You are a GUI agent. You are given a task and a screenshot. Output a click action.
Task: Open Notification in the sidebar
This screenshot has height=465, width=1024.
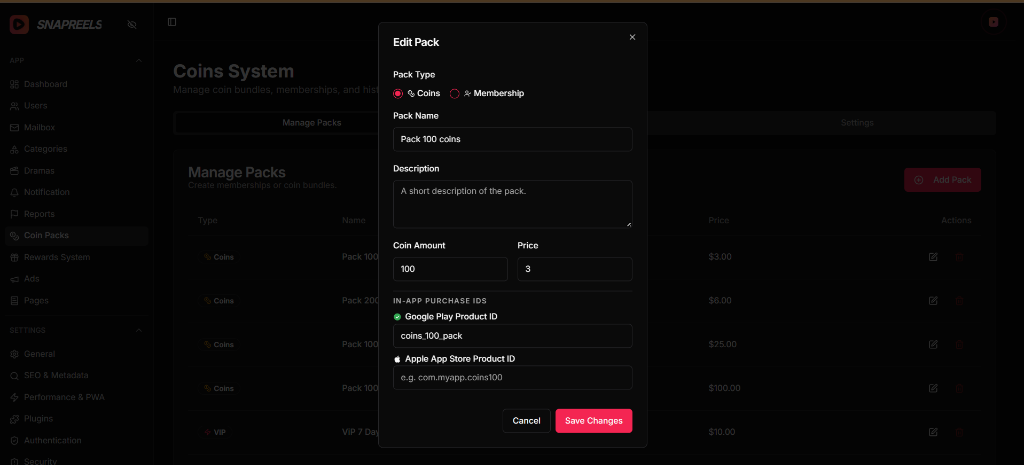(x=76, y=192)
